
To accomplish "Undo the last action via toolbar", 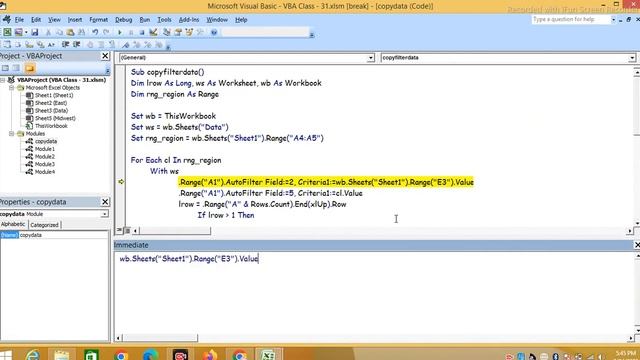I will click(95, 32).
